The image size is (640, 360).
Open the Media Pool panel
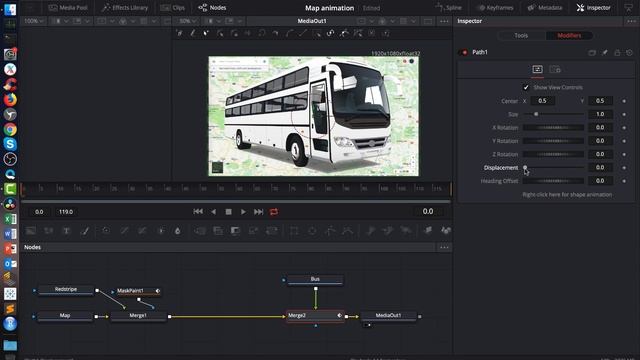[68, 8]
